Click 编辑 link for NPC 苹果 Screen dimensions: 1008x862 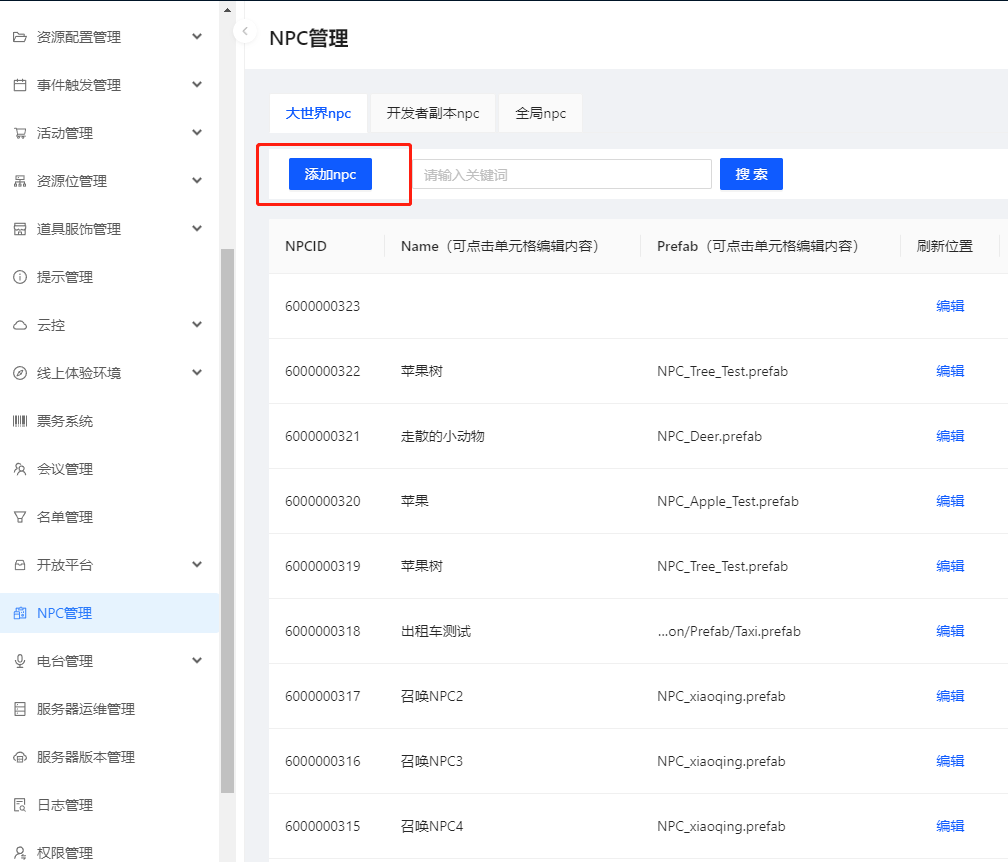pos(950,501)
